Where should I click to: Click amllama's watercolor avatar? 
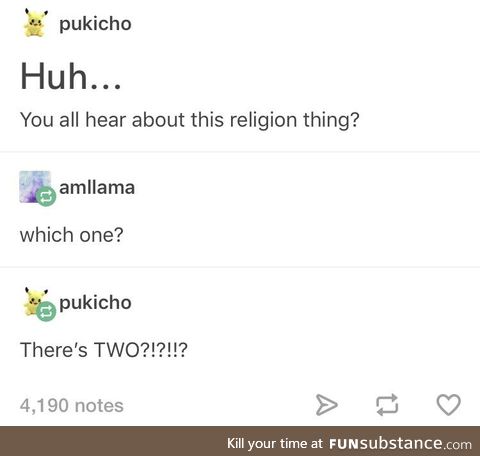35,187
